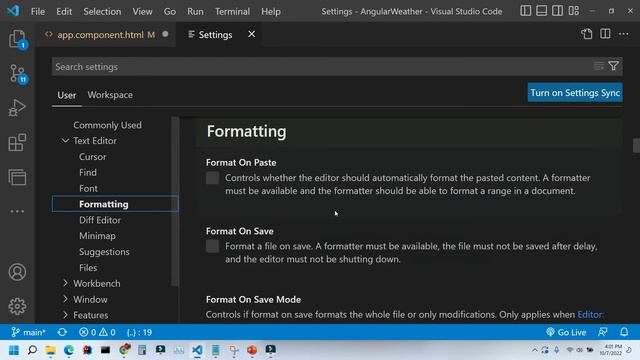Open Windows Start menu

pos(14,350)
